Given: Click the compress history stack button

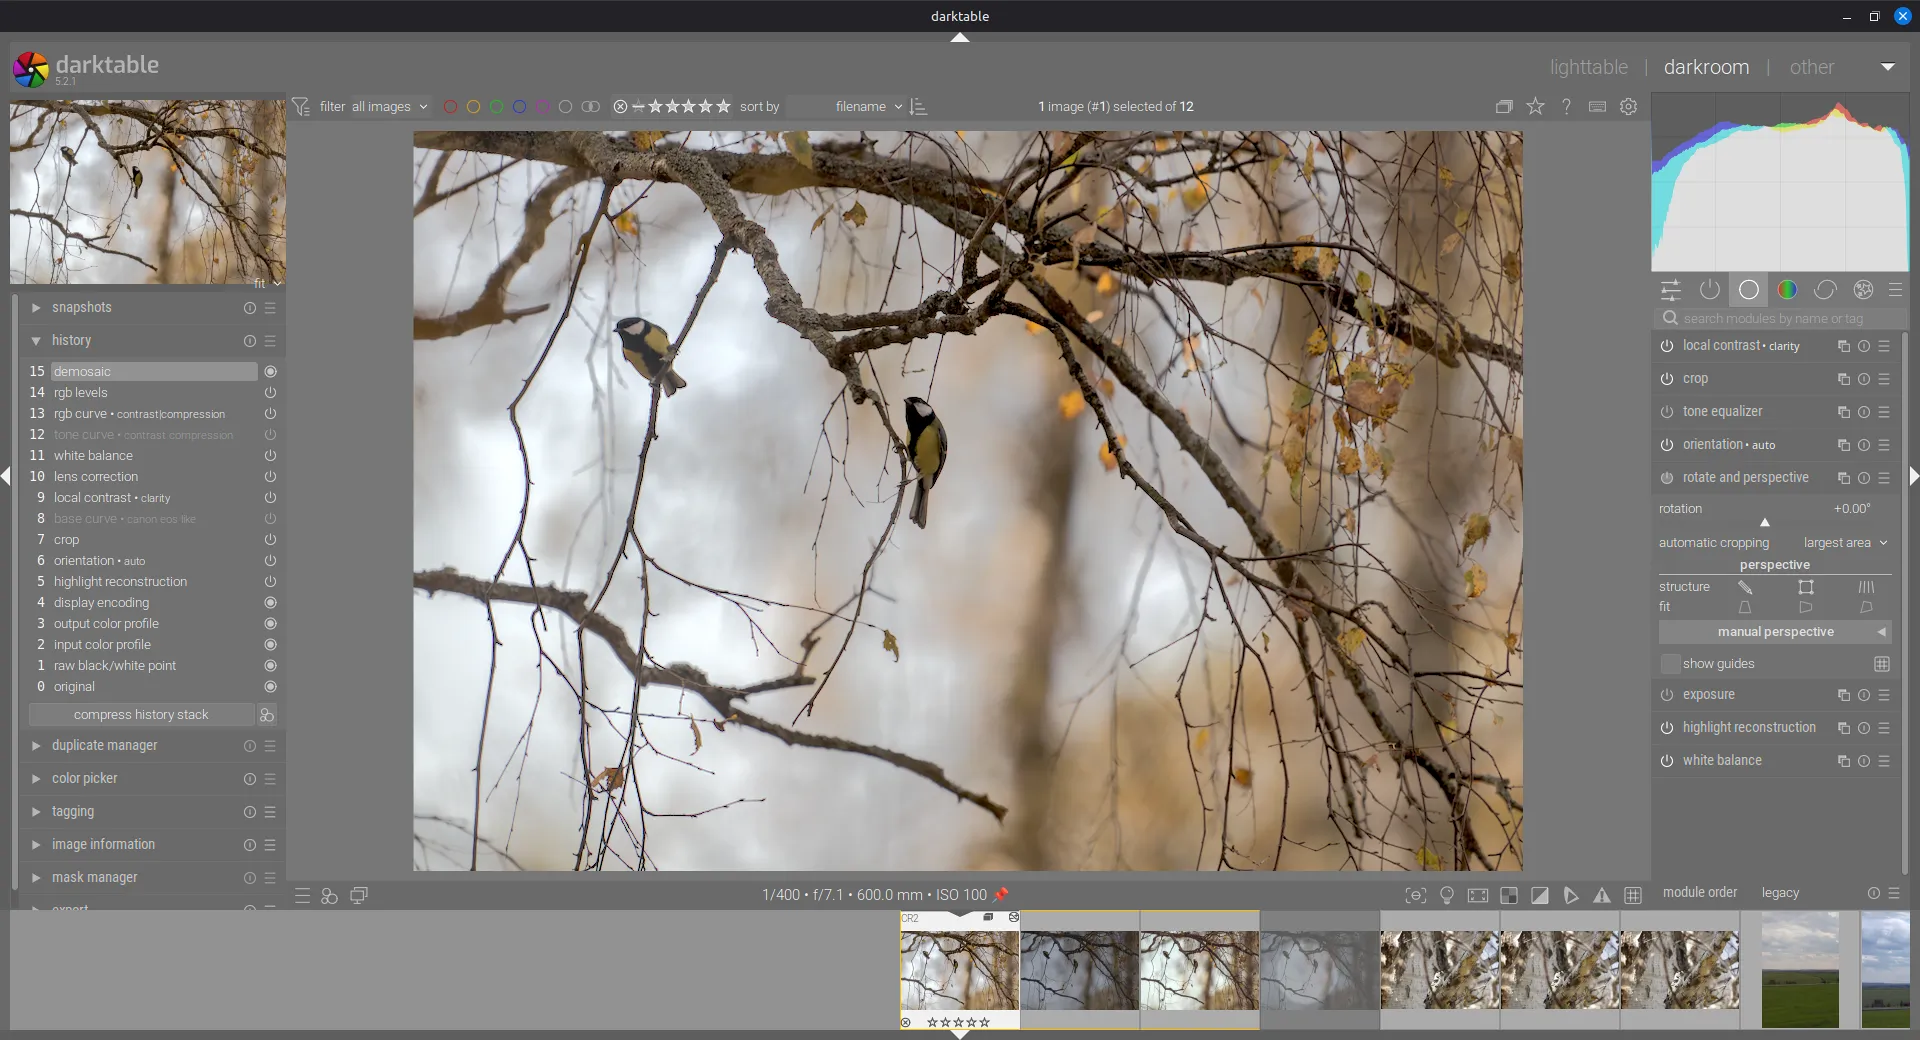Looking at the screenshot, I should click(x=141, y=715).
